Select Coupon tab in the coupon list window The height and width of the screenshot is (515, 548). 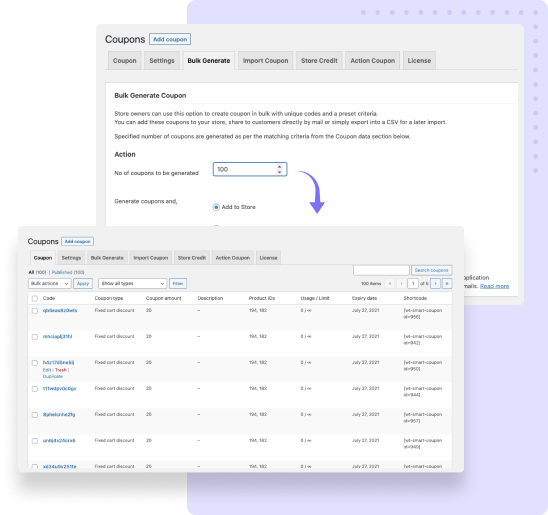pos(43,258)
